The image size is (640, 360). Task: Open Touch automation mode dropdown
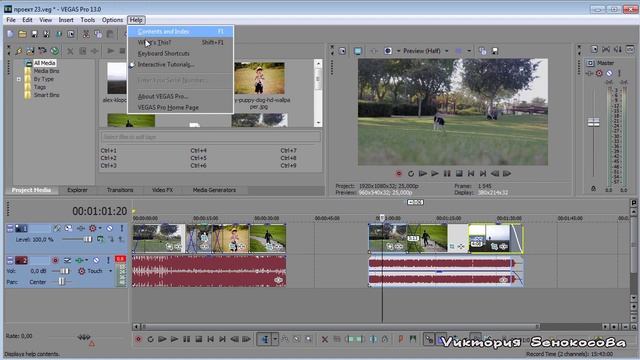[110, 271]
